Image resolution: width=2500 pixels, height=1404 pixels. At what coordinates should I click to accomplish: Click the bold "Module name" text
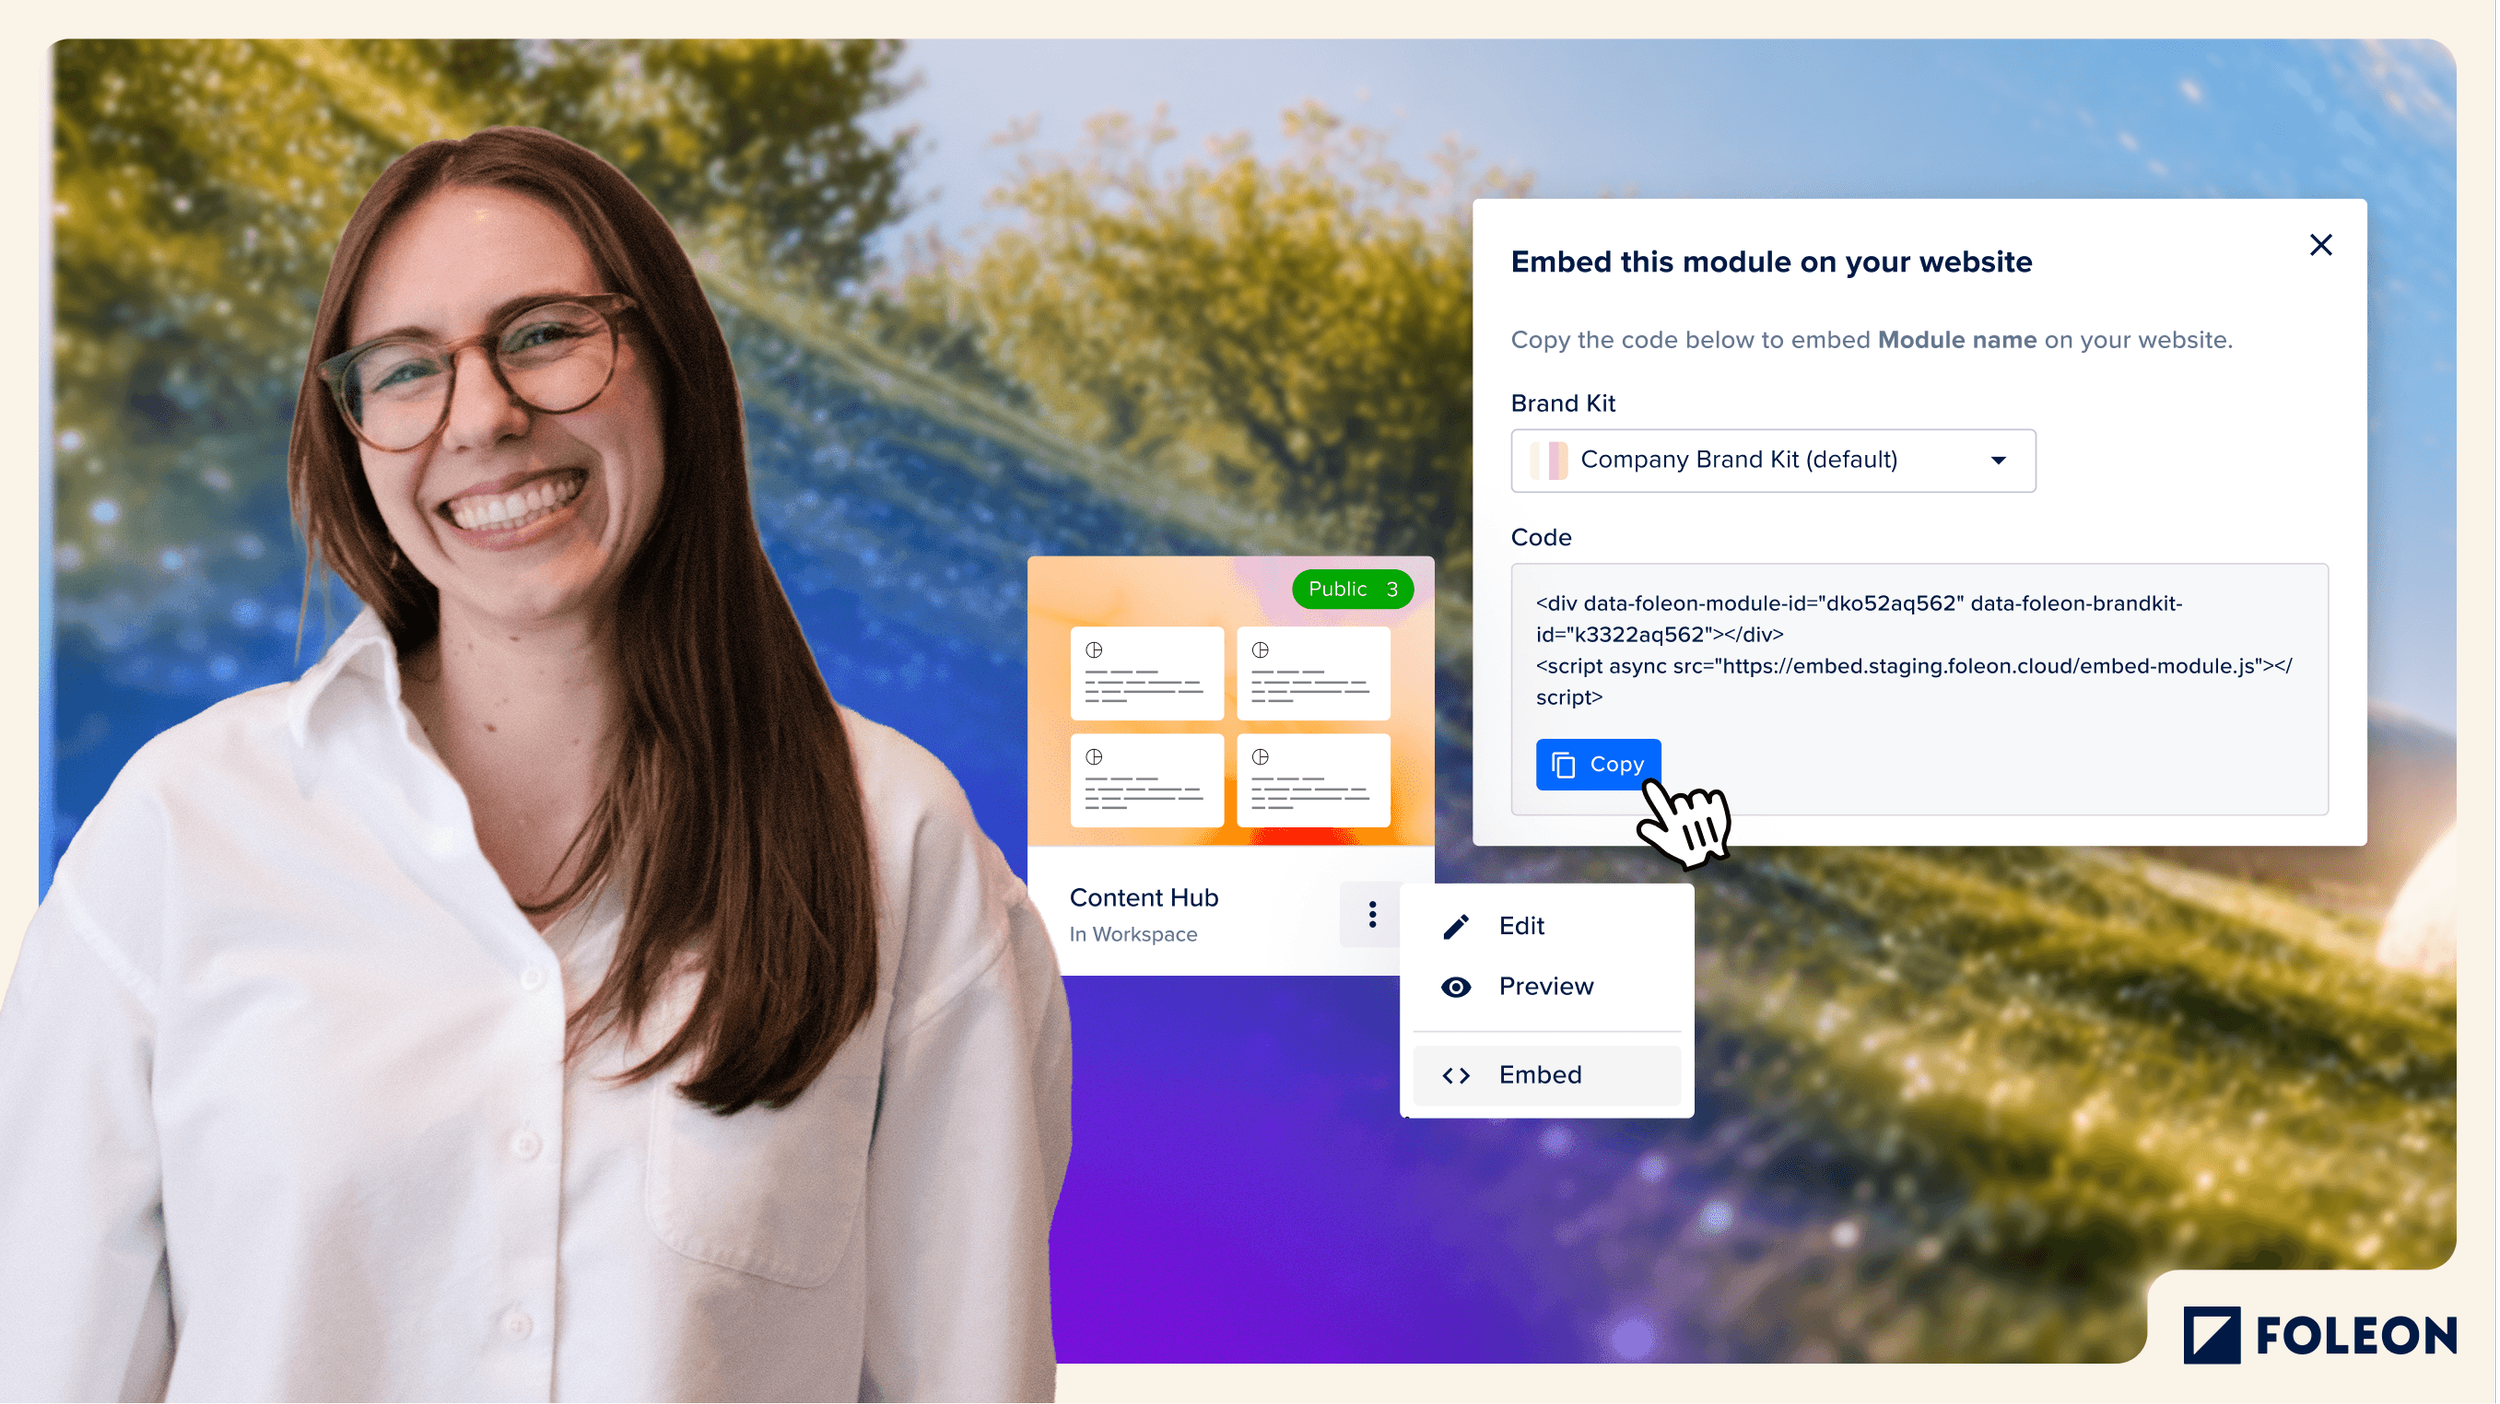click(1959, 340)
